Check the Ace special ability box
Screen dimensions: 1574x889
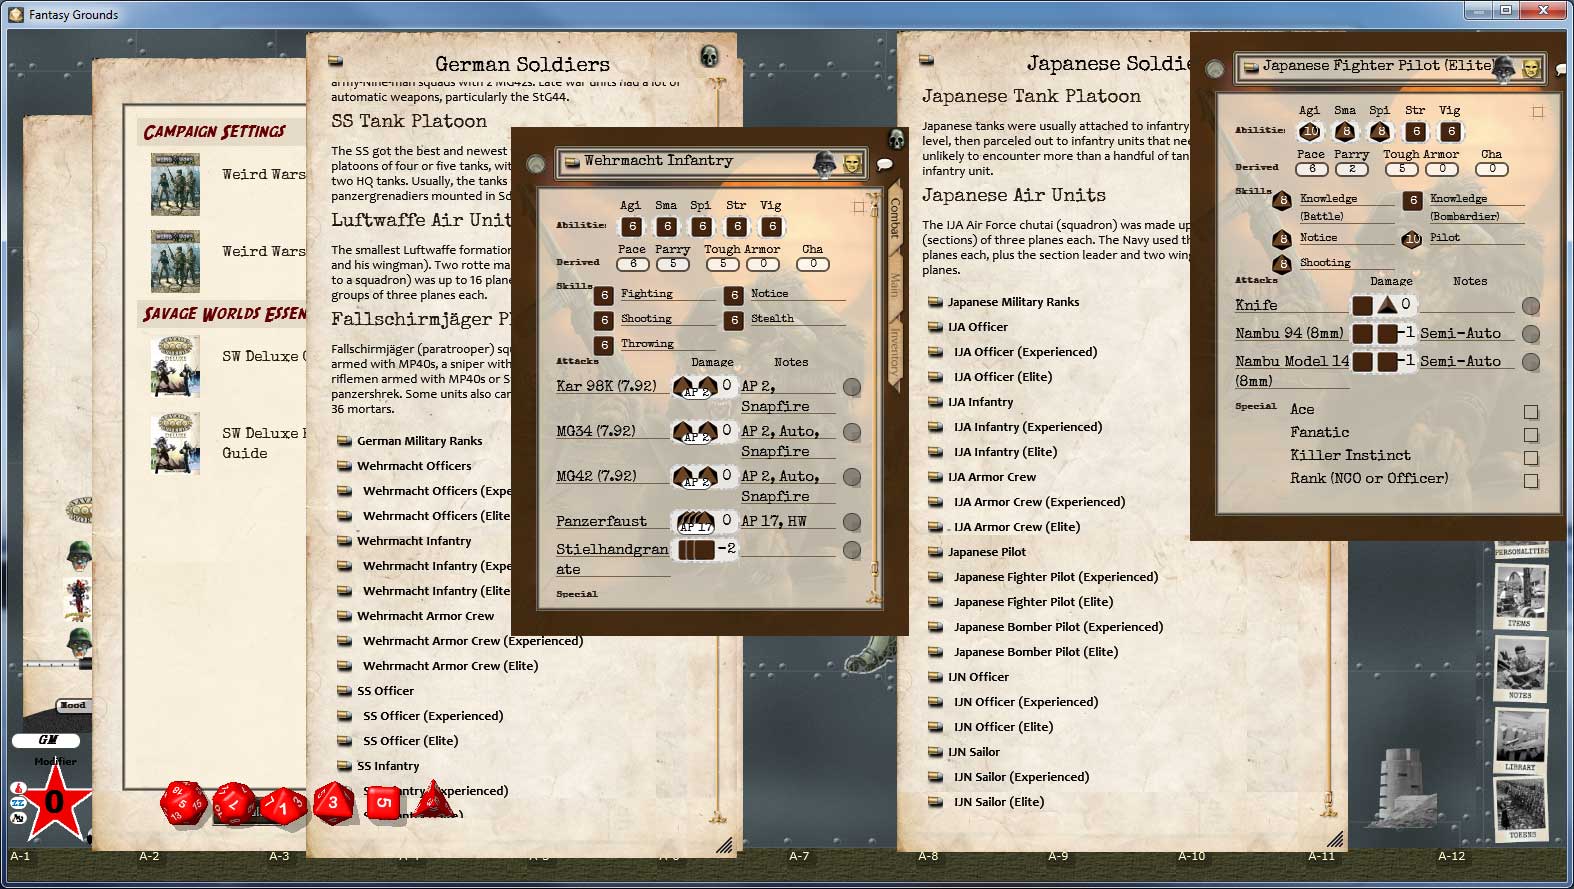(1530, 412)
